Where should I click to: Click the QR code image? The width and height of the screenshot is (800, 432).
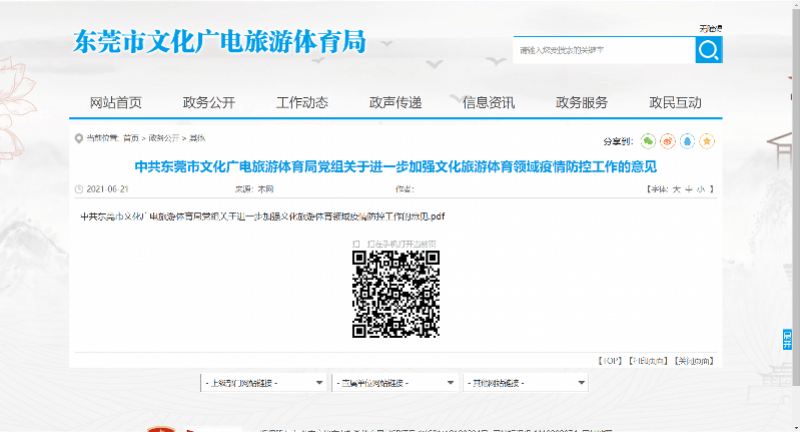coord(396,294)
